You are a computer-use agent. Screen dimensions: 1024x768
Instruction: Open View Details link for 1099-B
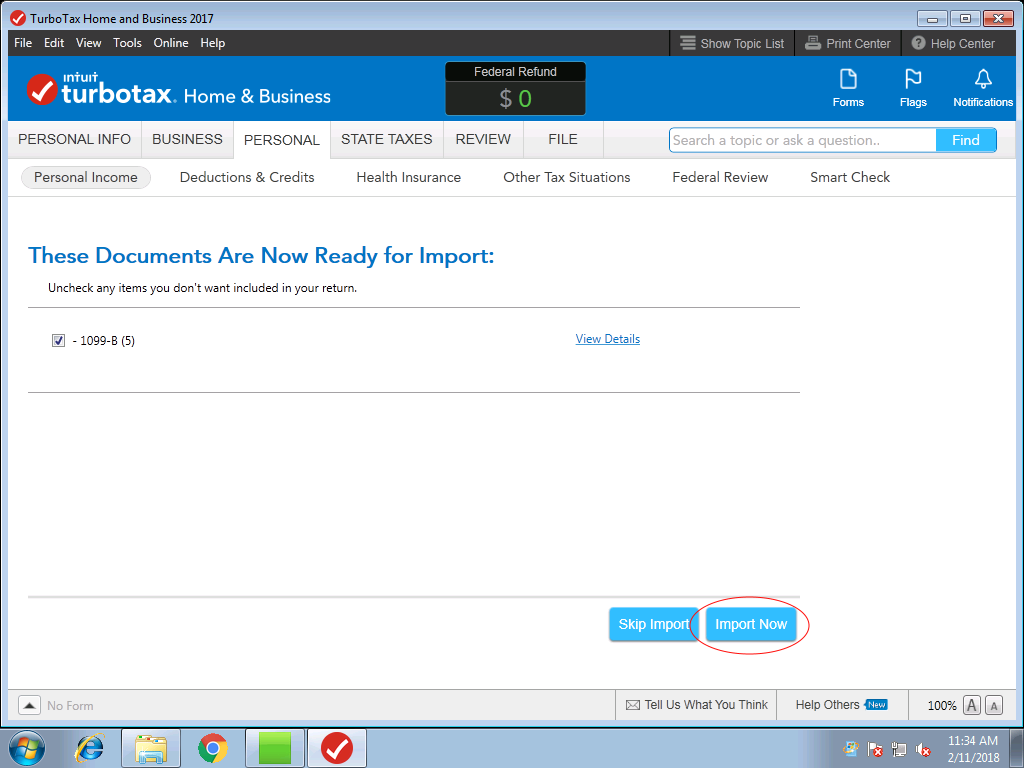(607, 339)
